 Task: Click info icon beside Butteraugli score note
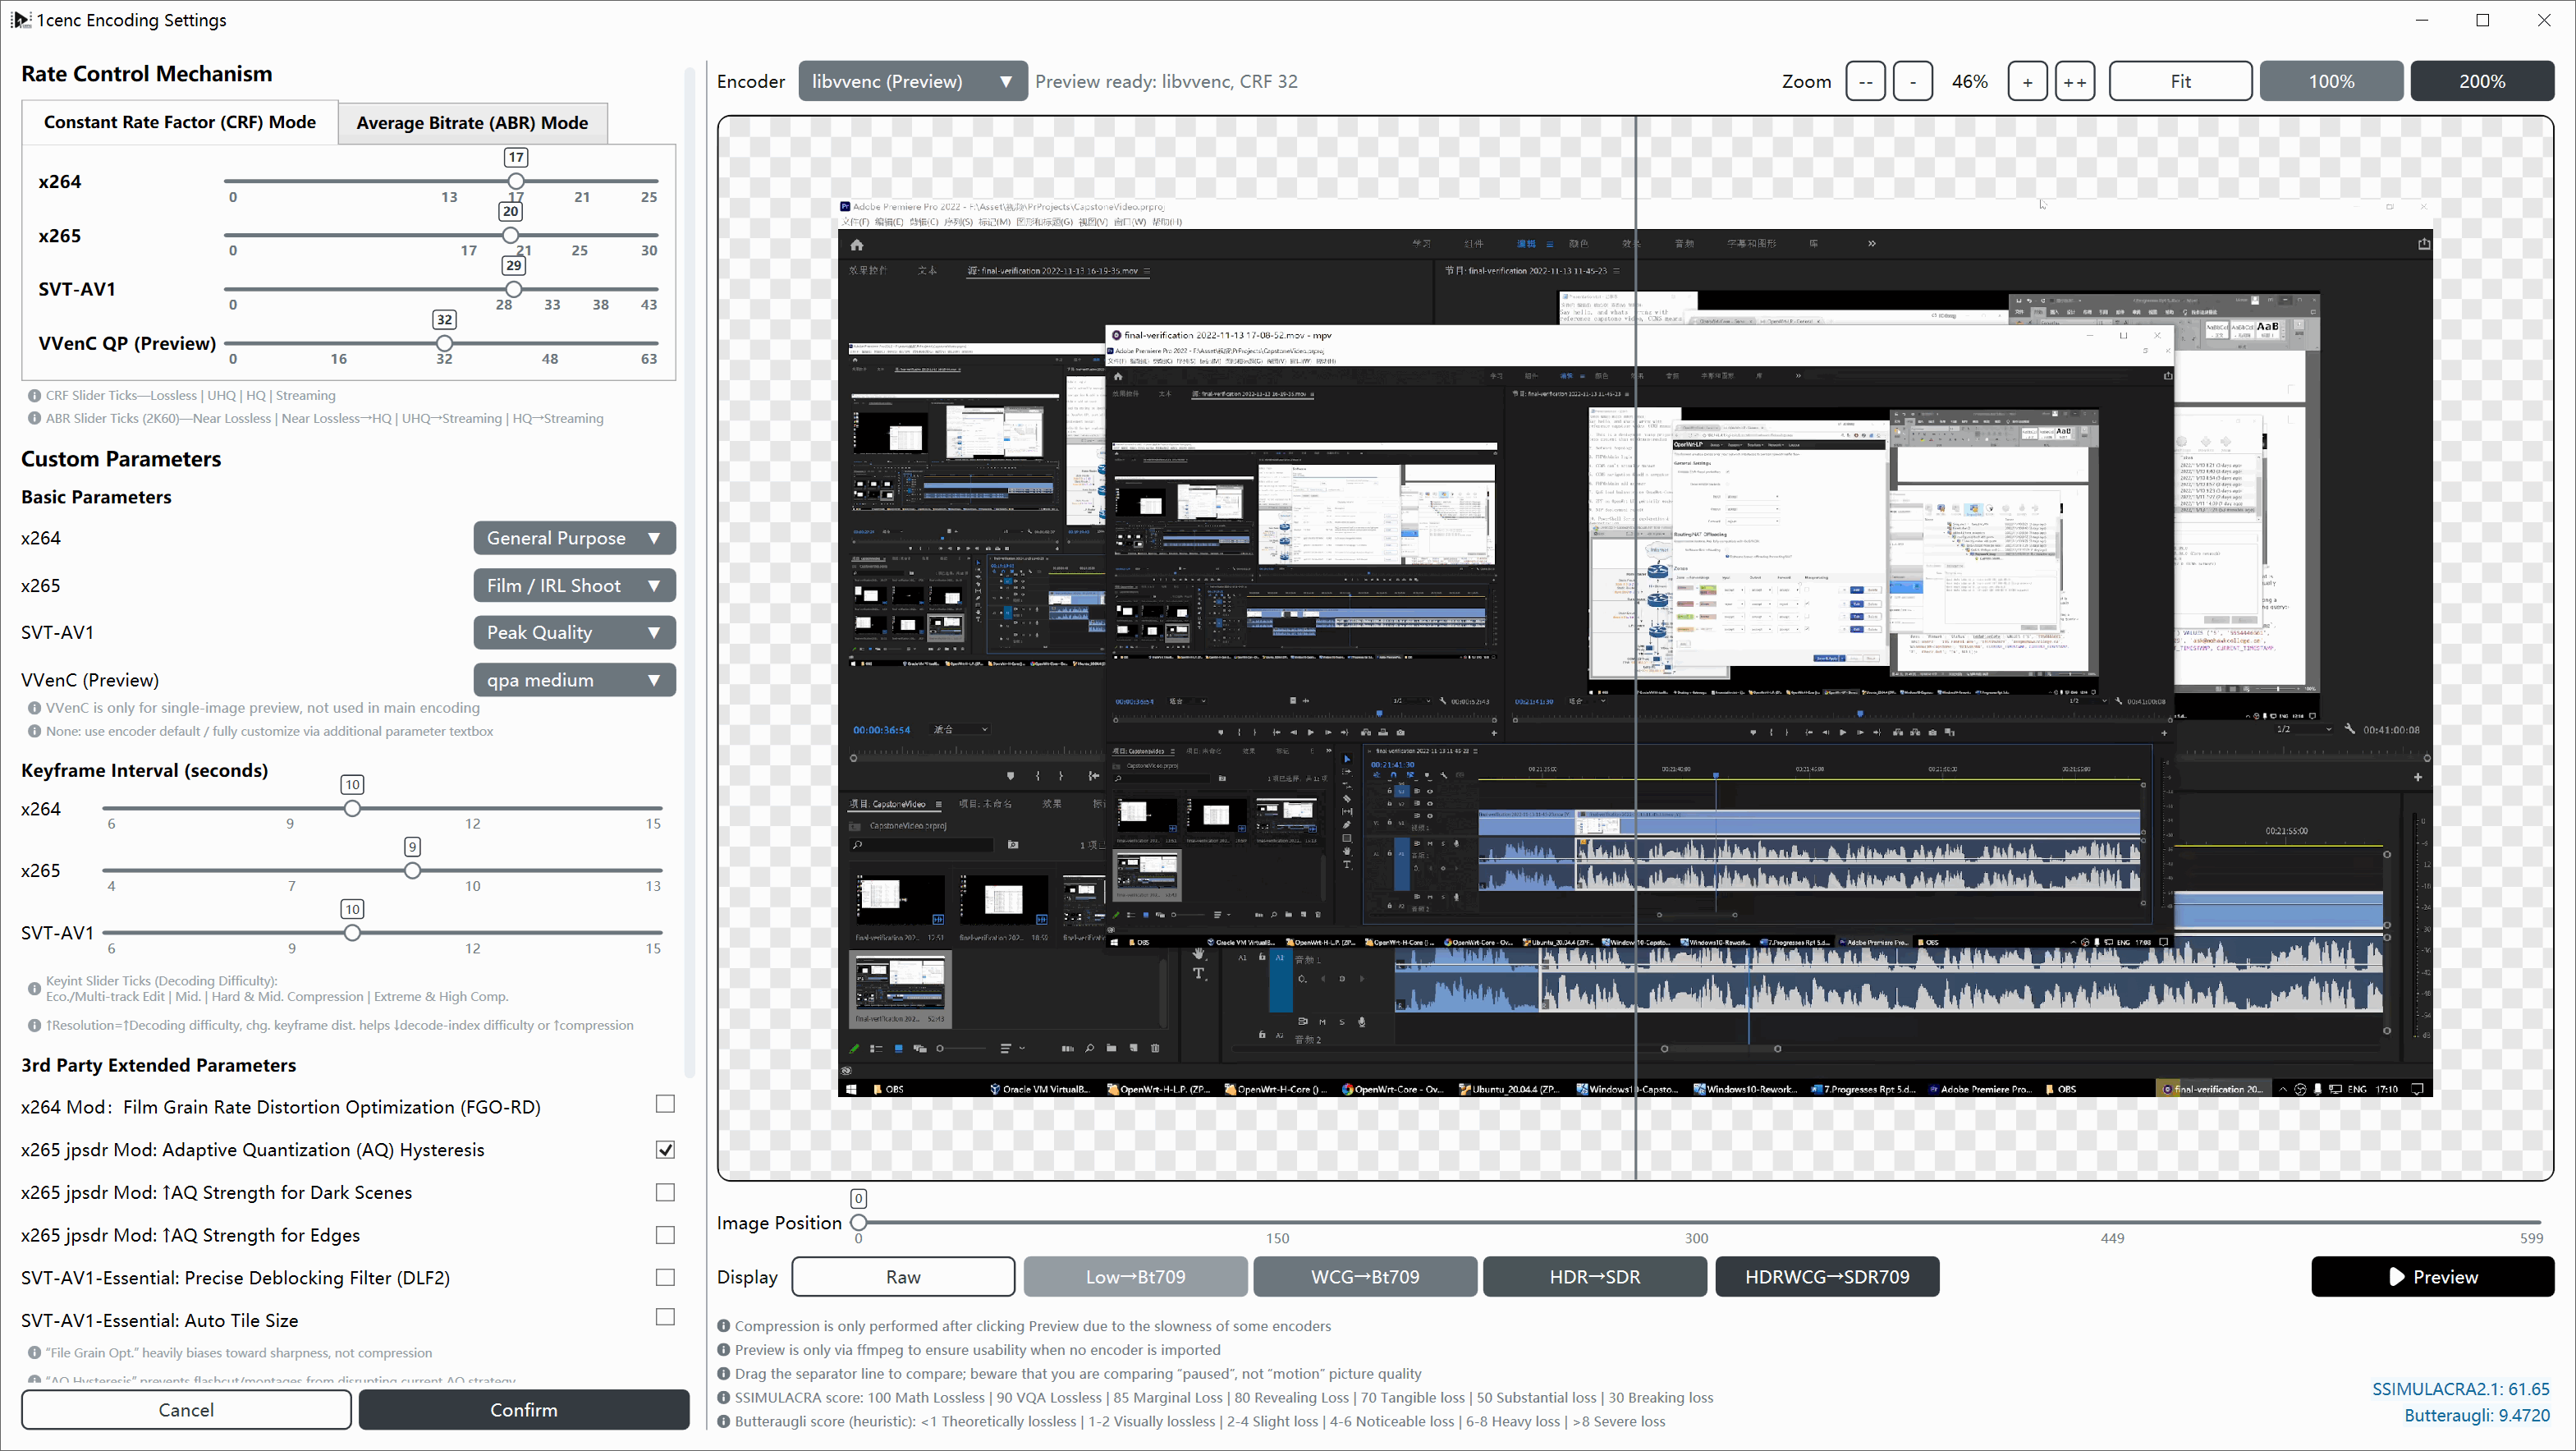(x=723, y=1421)
